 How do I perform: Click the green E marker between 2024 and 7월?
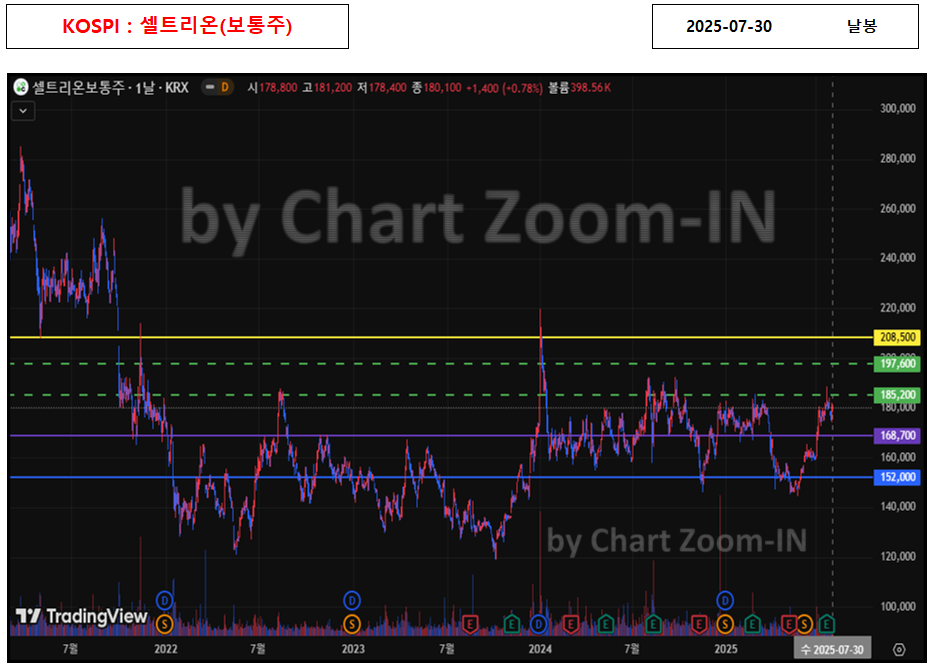[605, 624]
